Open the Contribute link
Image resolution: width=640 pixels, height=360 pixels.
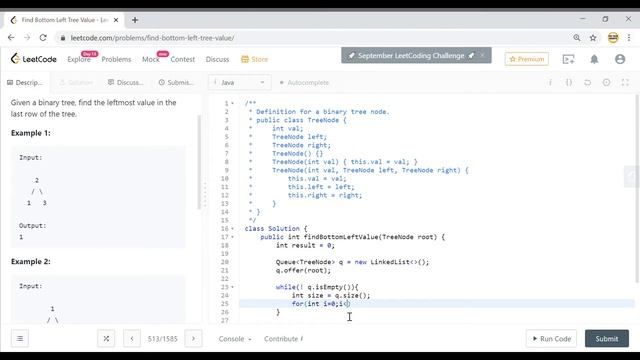(x=283, y=339)
